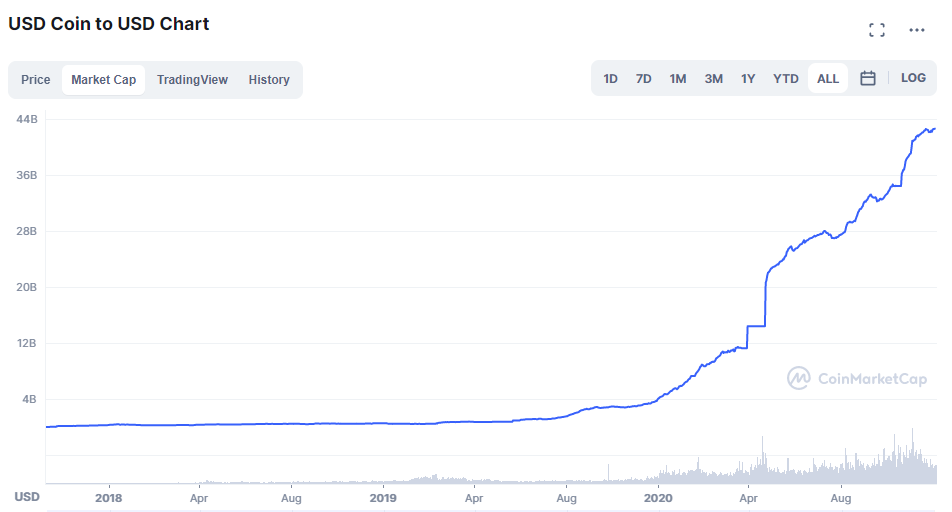Image resolution: width=952 pixels, height=512 pixels.
Task: Click the 2019 x-axis label
Action: point(383,498)
